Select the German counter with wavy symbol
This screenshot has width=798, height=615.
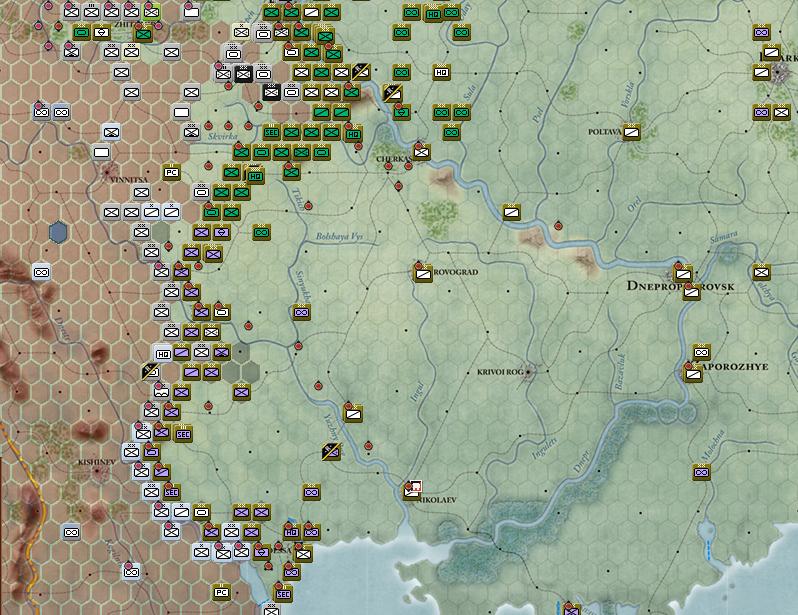point(161,391)
